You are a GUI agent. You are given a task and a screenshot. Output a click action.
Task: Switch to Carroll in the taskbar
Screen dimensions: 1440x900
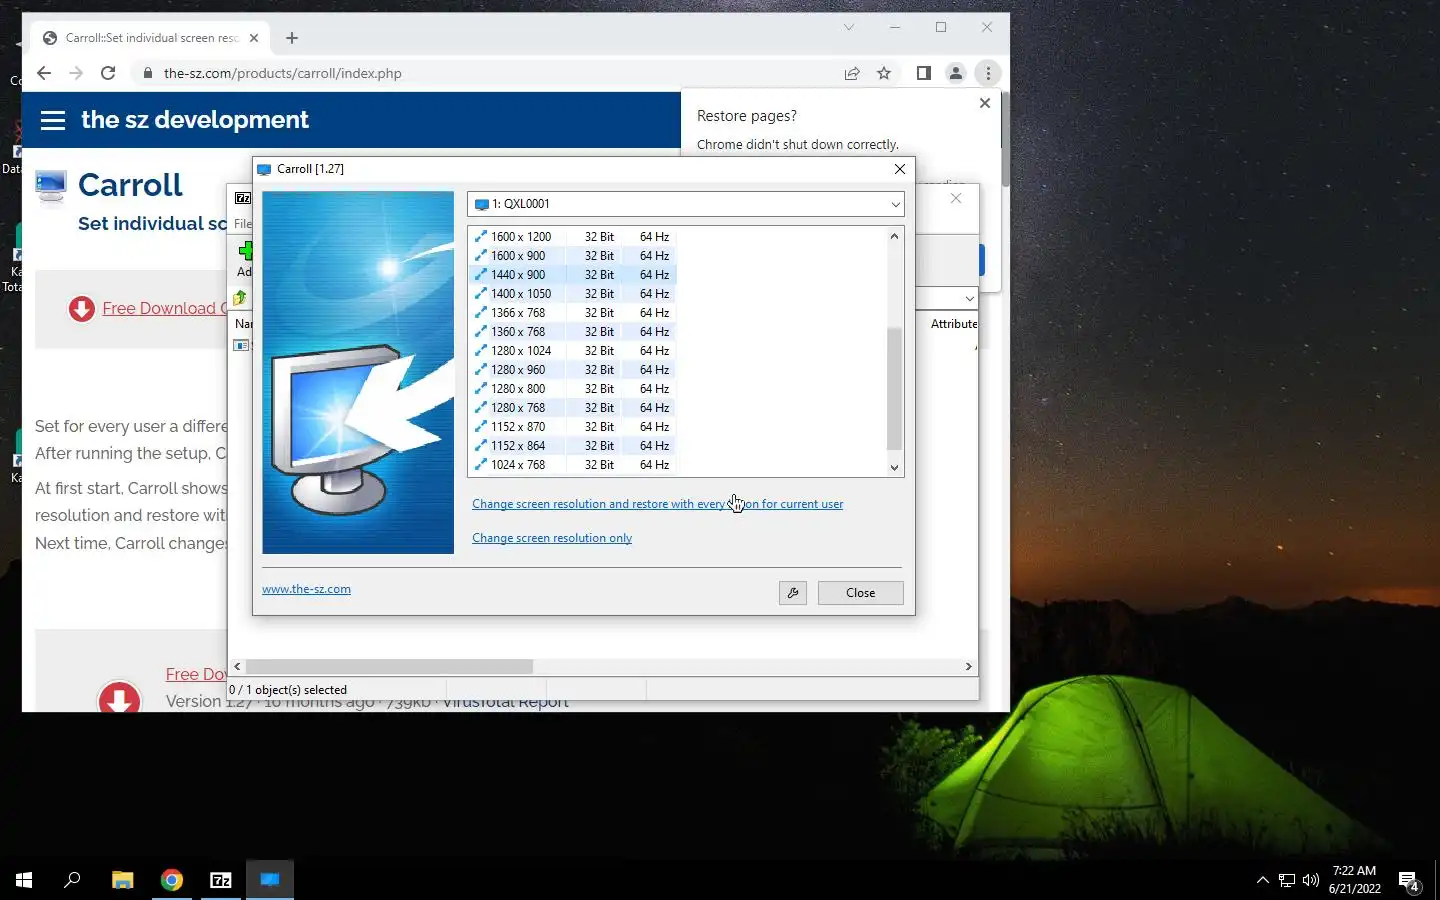tap(270, 880)
